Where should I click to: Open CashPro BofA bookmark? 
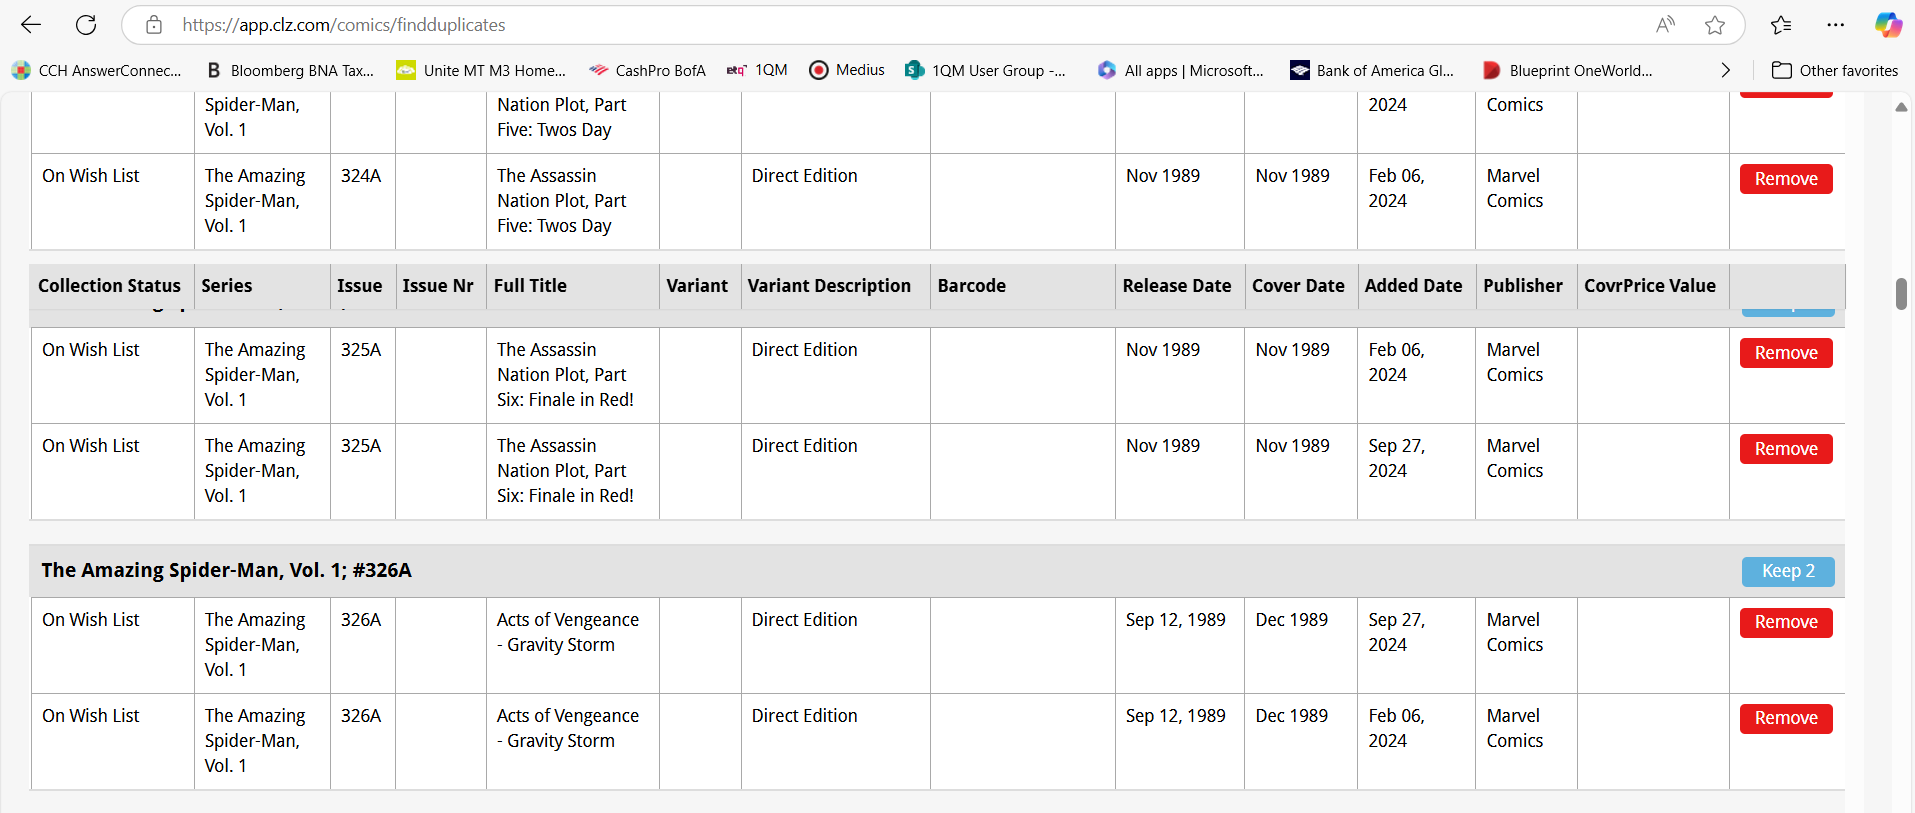tap(647, 70)
